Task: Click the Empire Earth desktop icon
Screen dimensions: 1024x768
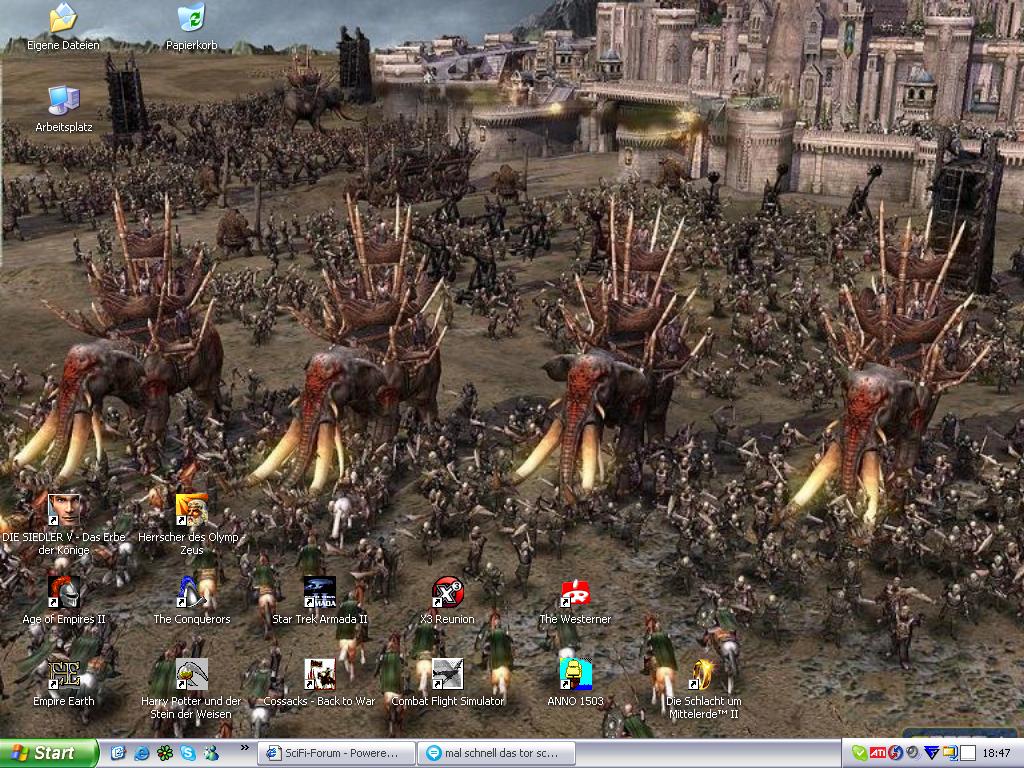Action: (x=63, y=674)
